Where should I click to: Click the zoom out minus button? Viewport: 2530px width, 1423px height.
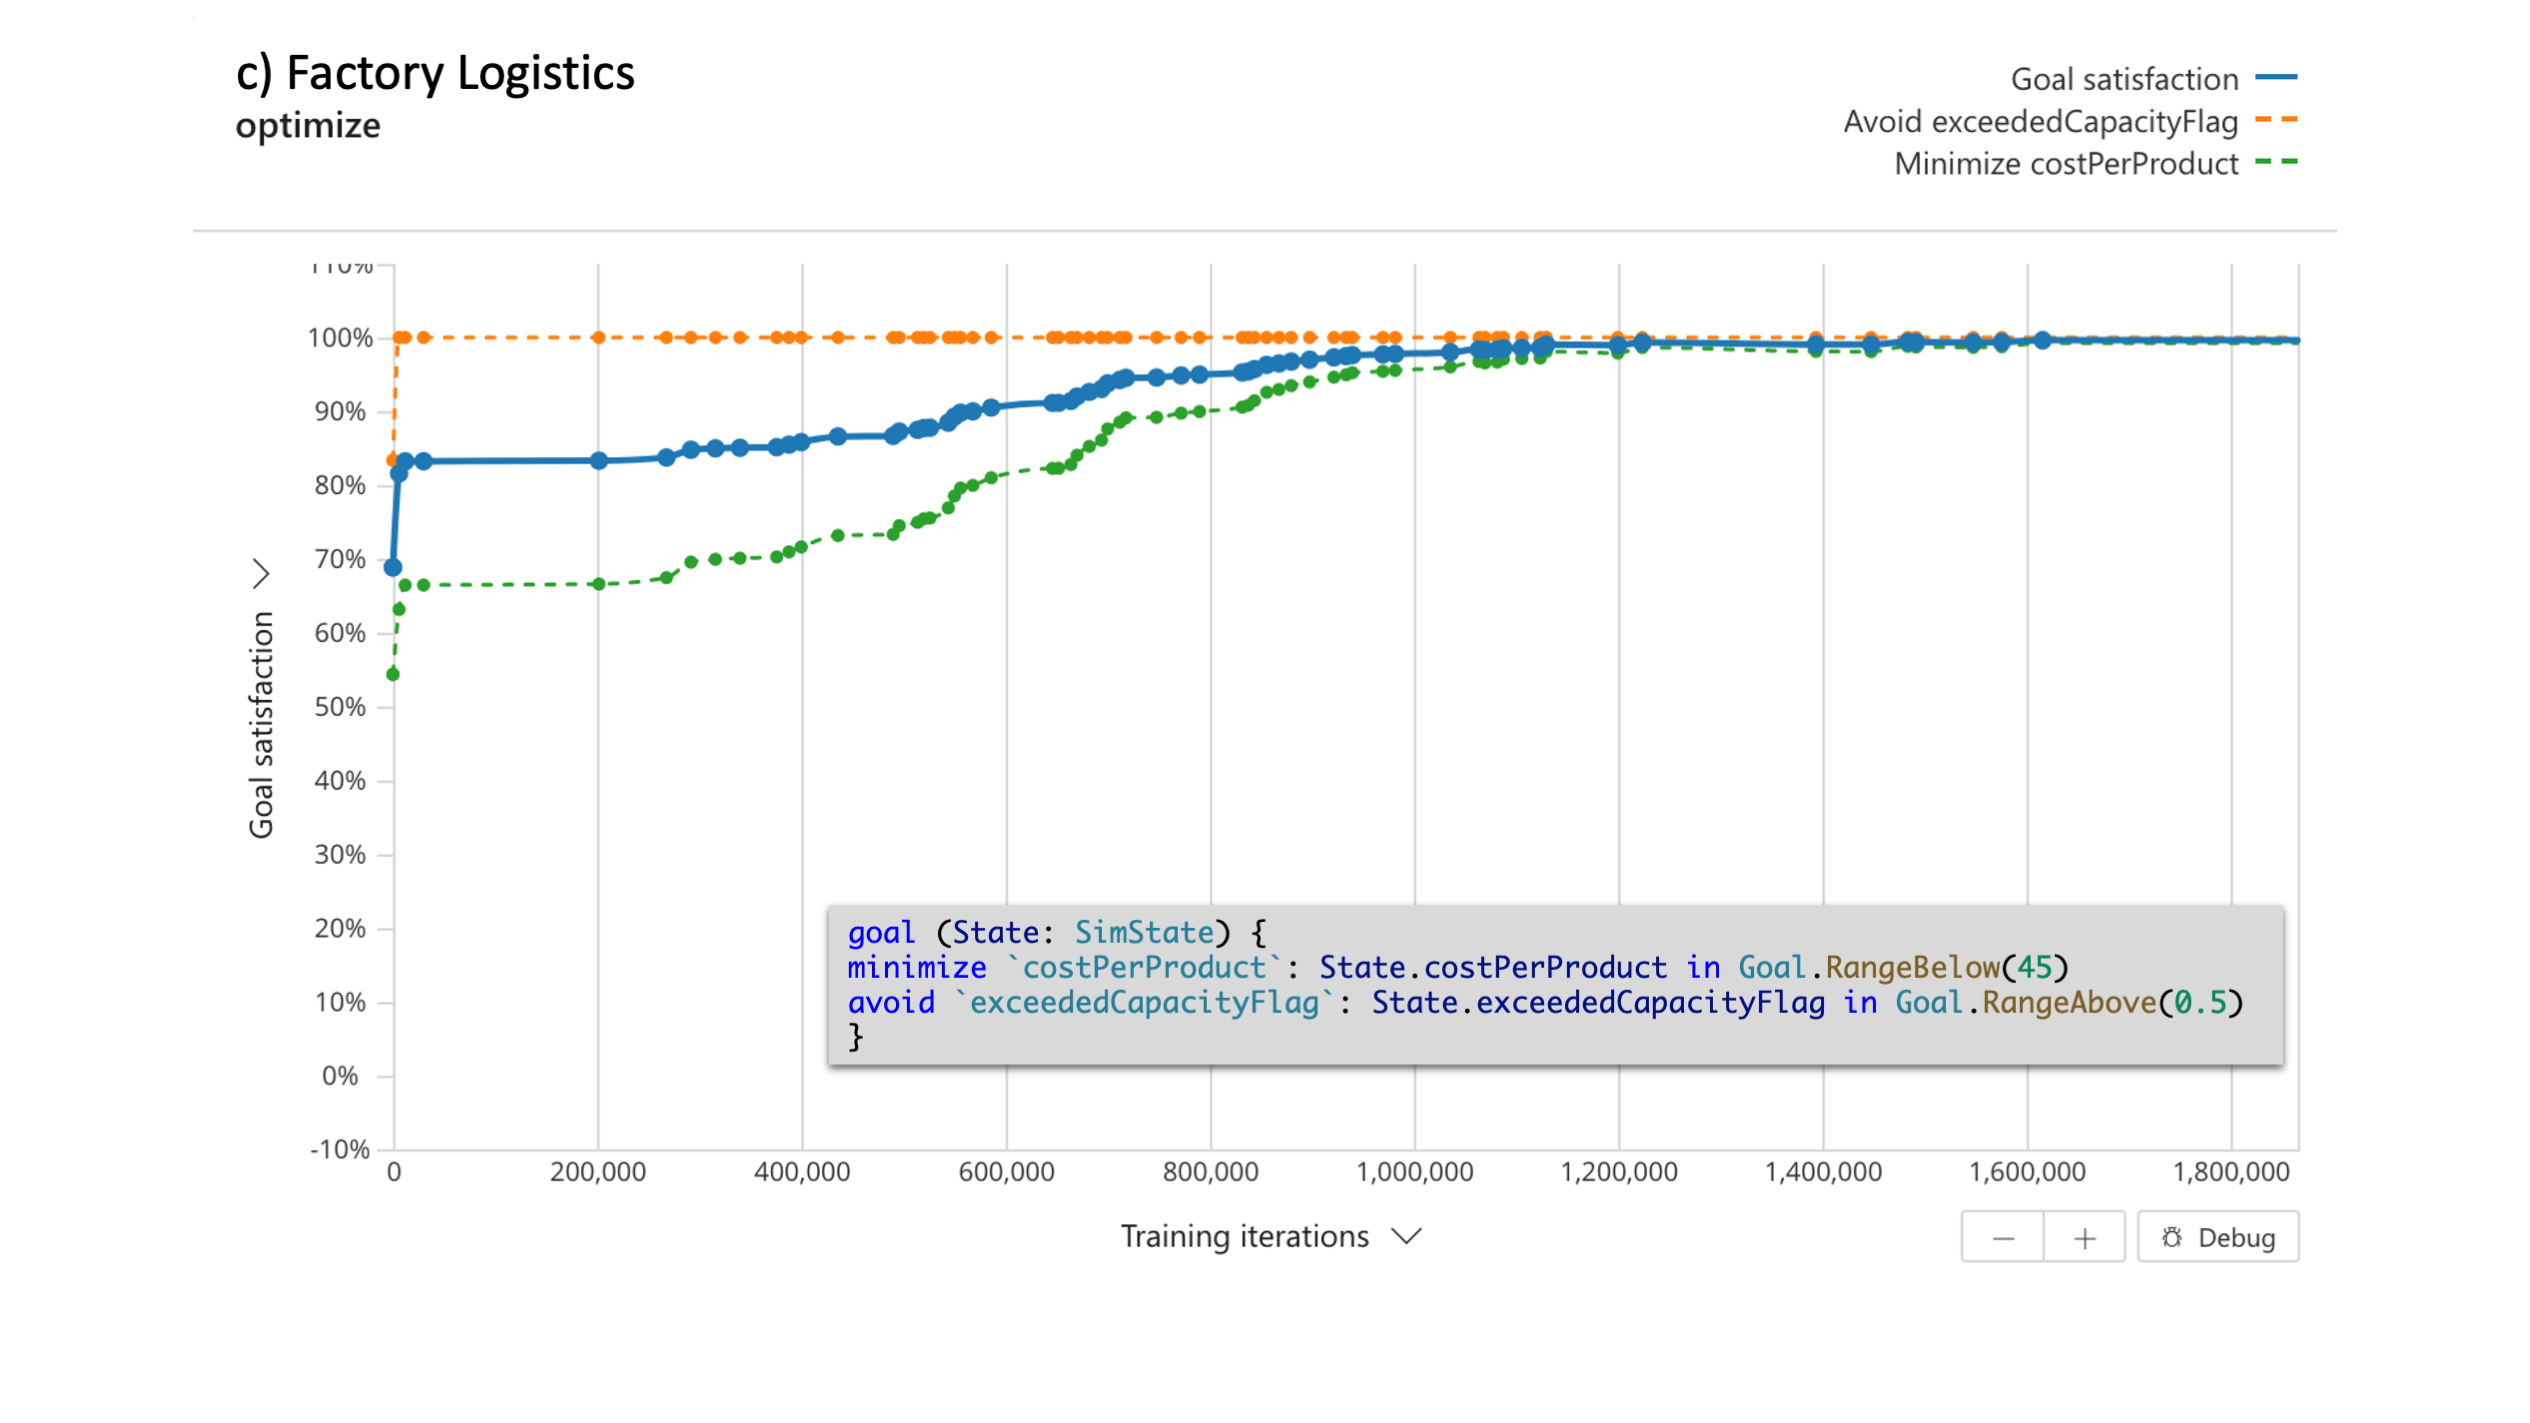click(2003, 1238)
